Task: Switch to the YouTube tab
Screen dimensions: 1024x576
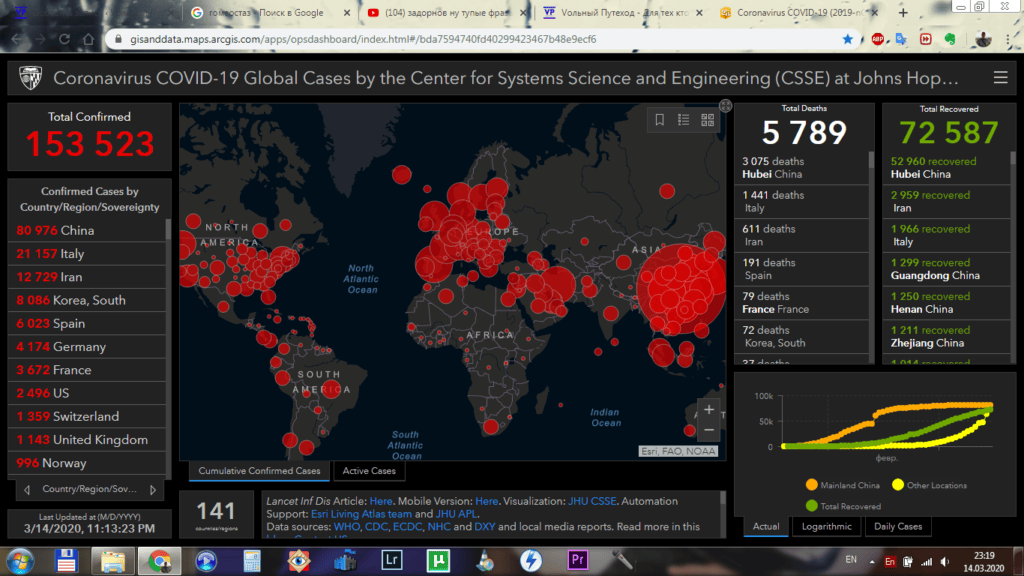Action: 446,12
